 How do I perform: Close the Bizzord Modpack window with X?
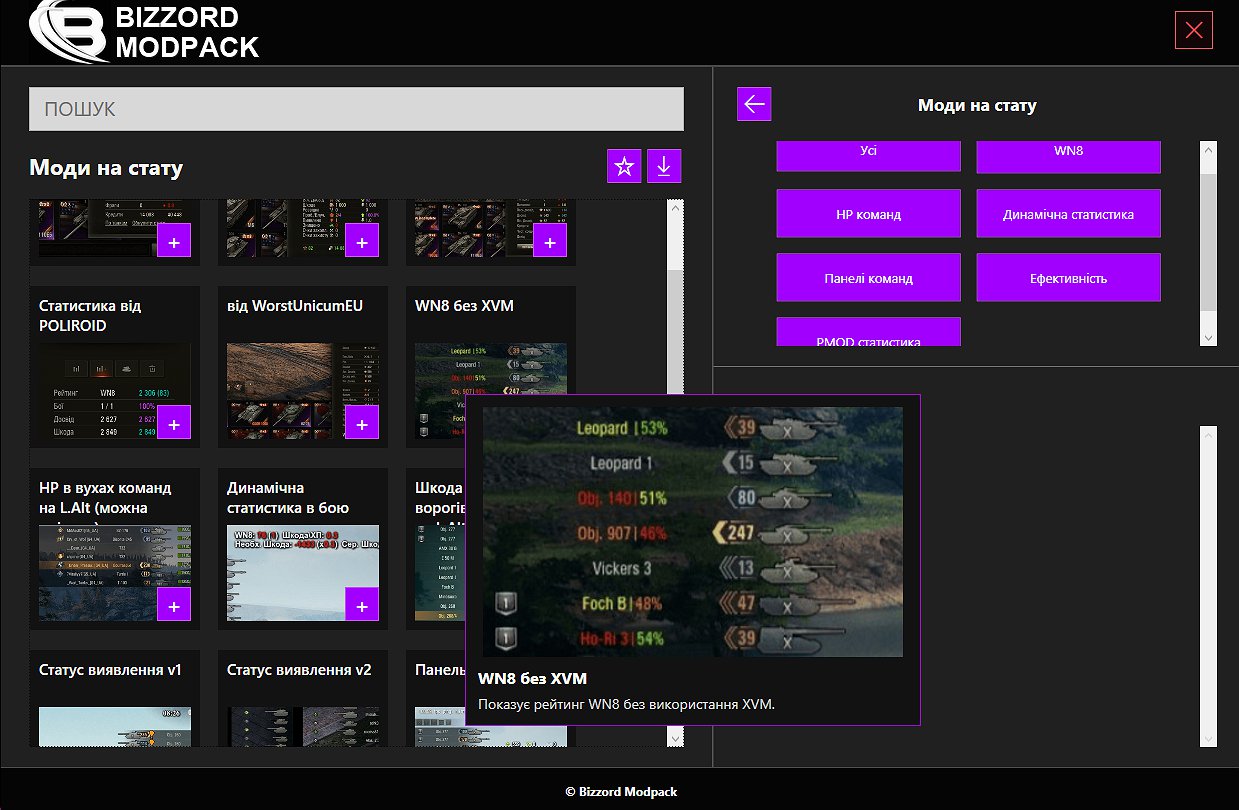[x=1194, y=30]
